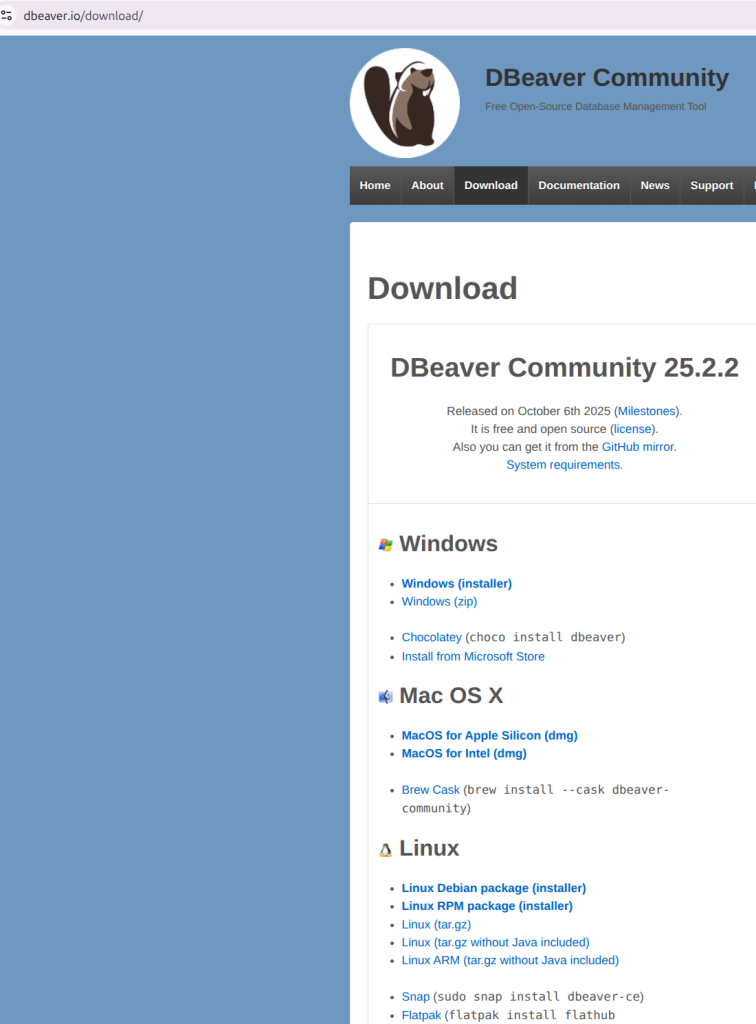Open the Support menu item
The width and height of the screenshot is (756, 1024).
point(712,185)
